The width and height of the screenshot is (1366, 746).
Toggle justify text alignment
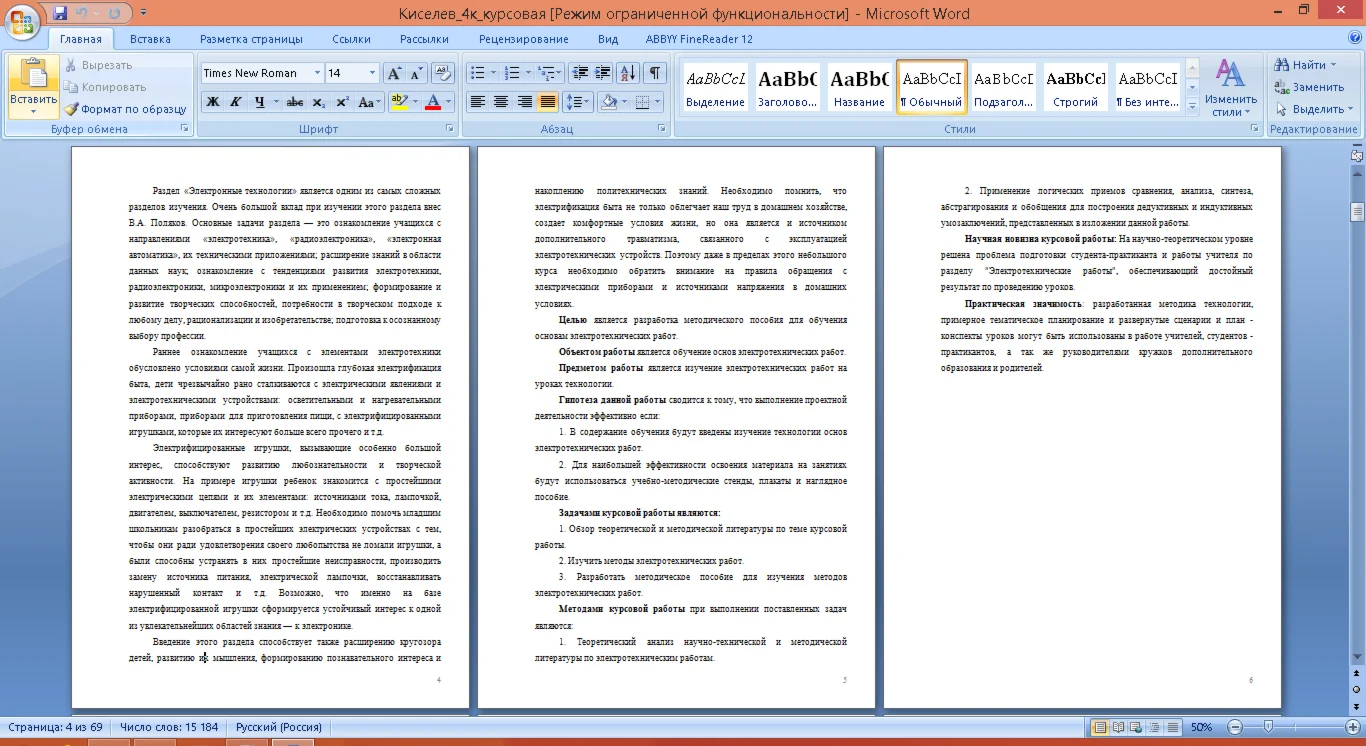tap(548, 102)
